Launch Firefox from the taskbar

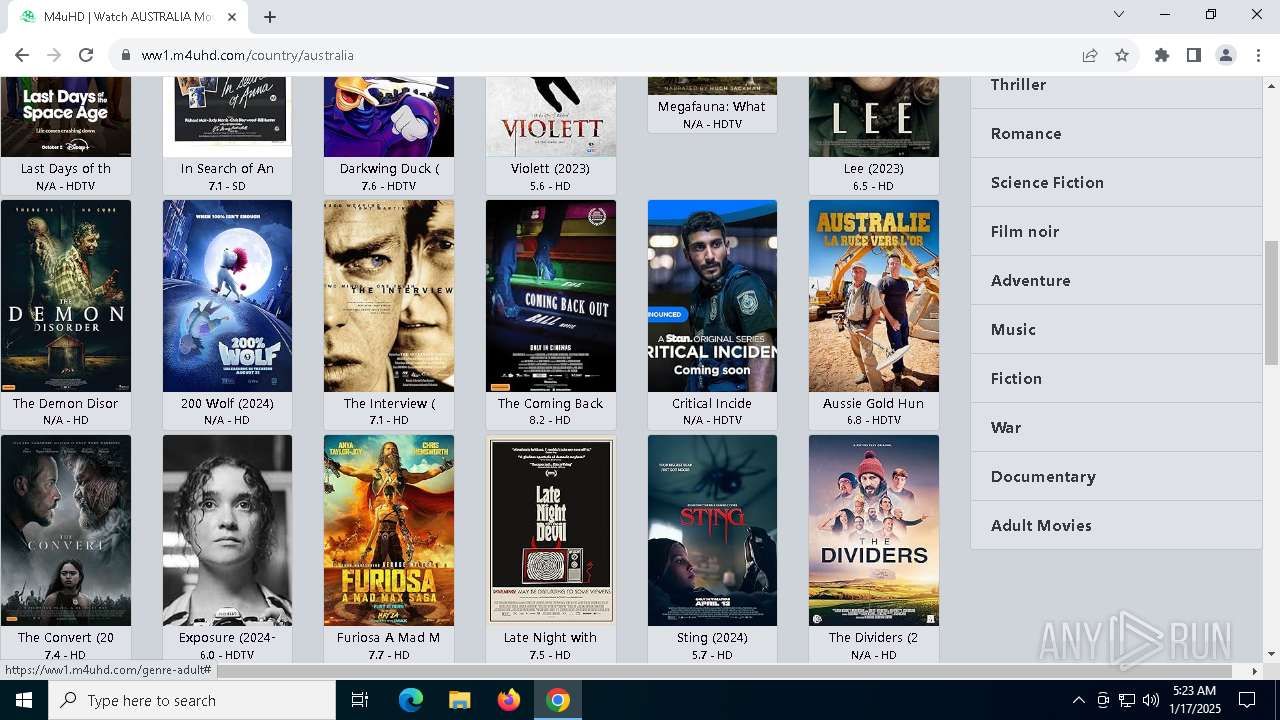[x=509, y=700]
